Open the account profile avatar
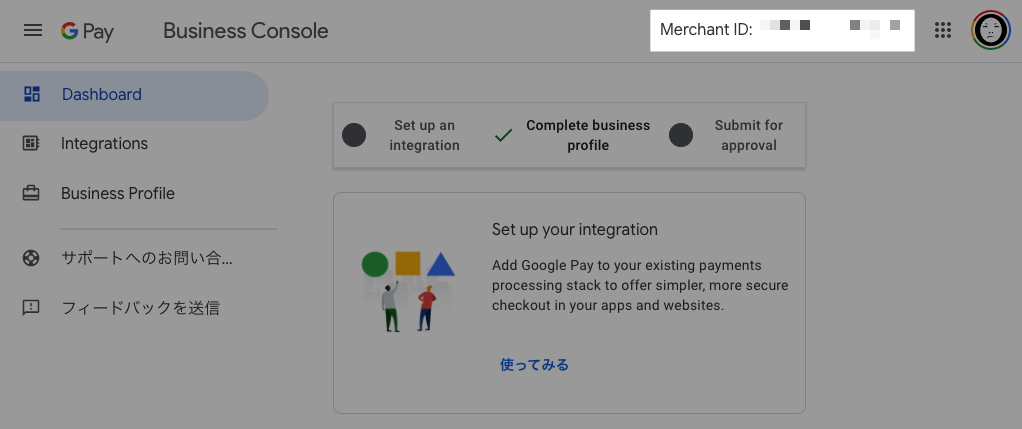Viewport: 1022px width, 429px height. (x=990, y=30)
